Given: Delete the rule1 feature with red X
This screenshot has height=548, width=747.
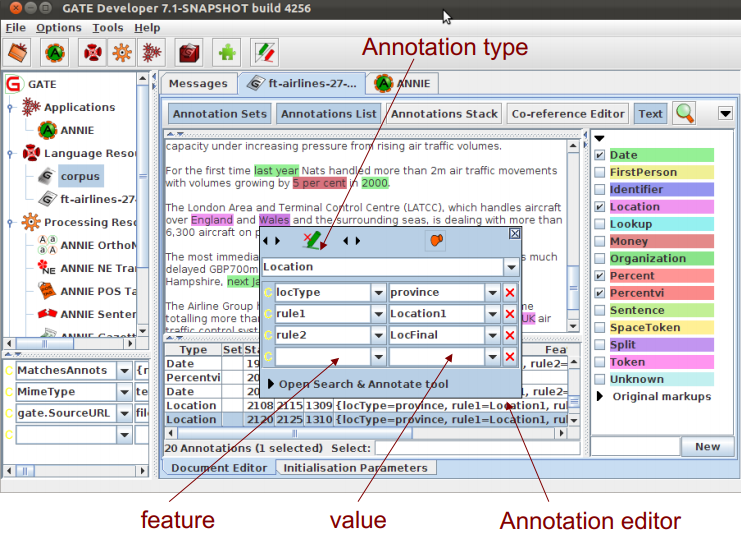Looking at the screenshot, I should pos(510,314).
